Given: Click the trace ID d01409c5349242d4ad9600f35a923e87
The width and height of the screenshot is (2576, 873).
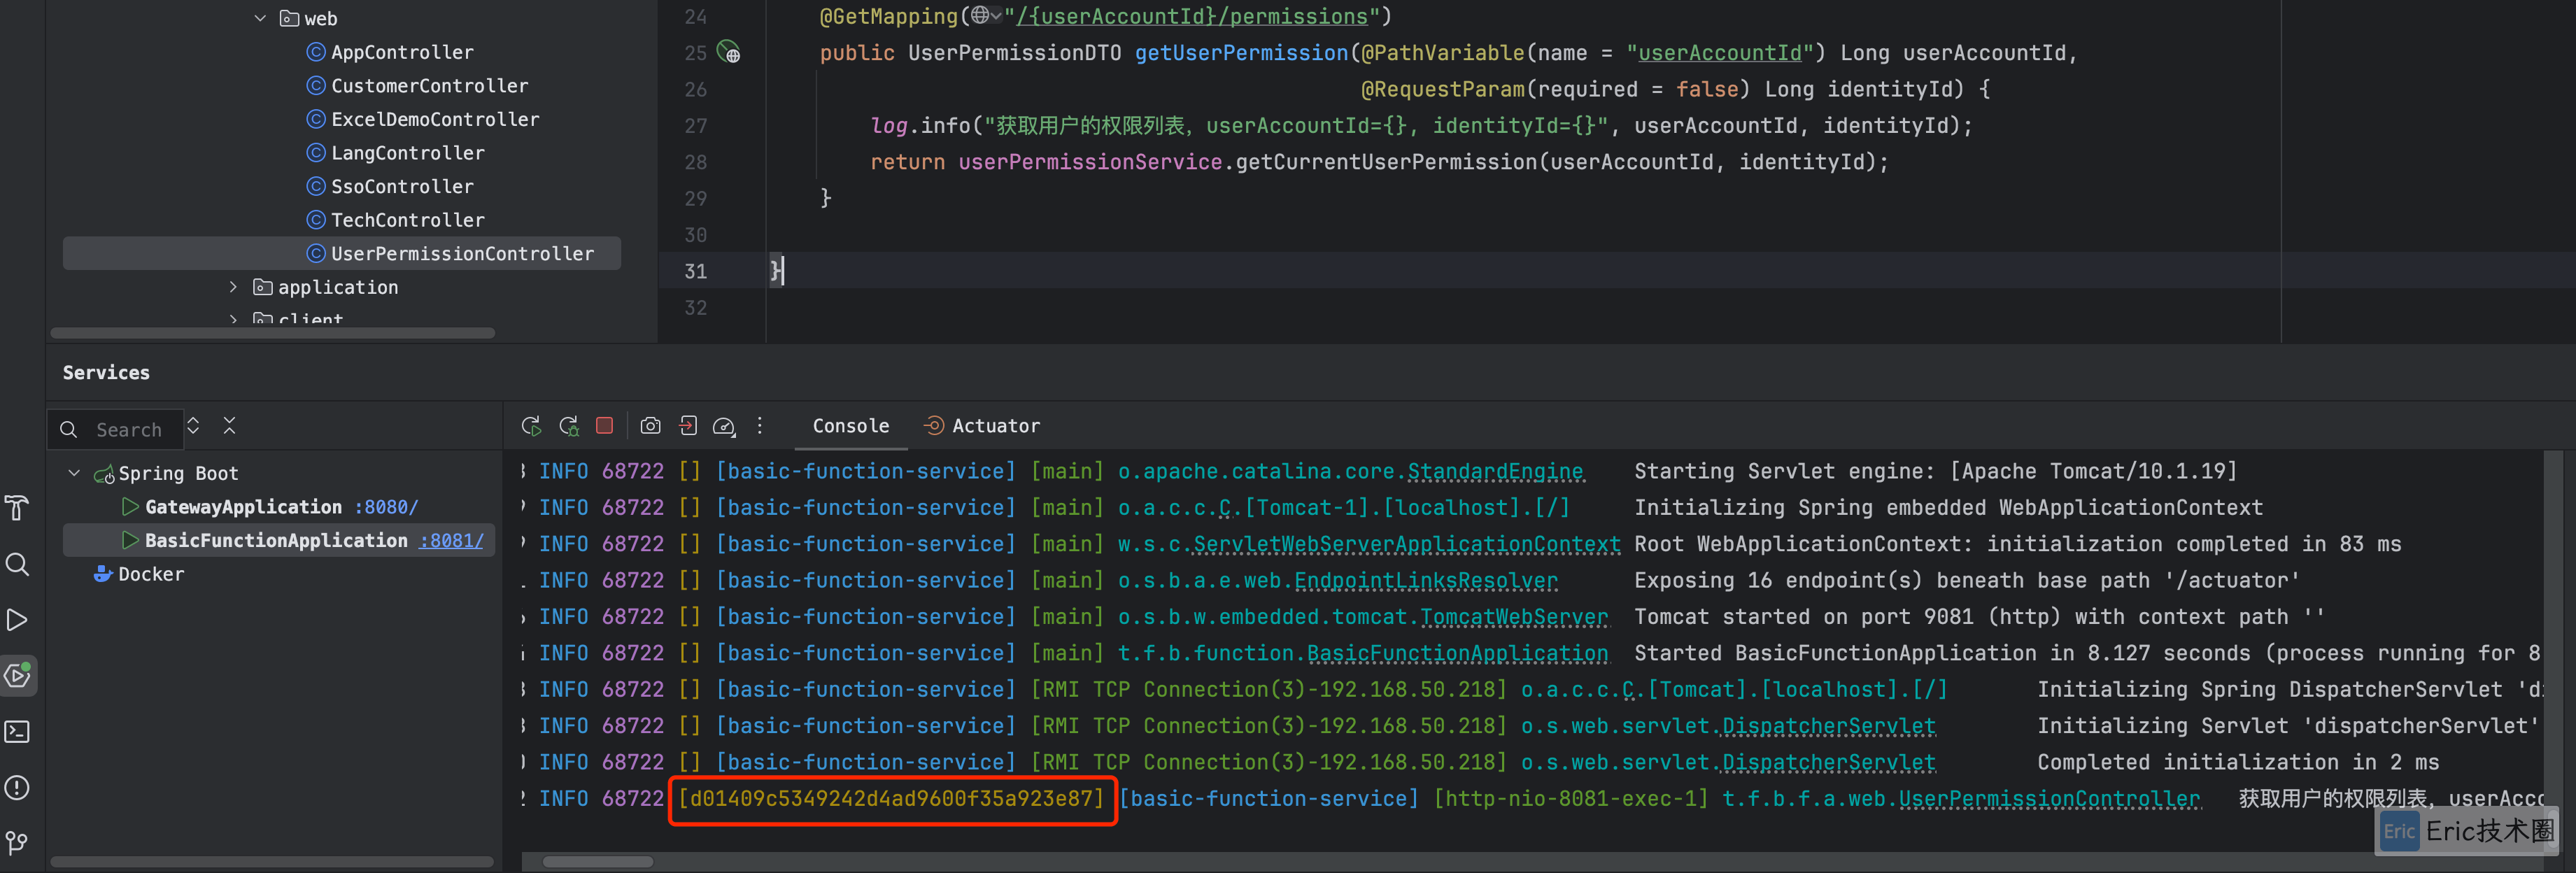Looking at the screenshot, I should [x=891, y=799].
